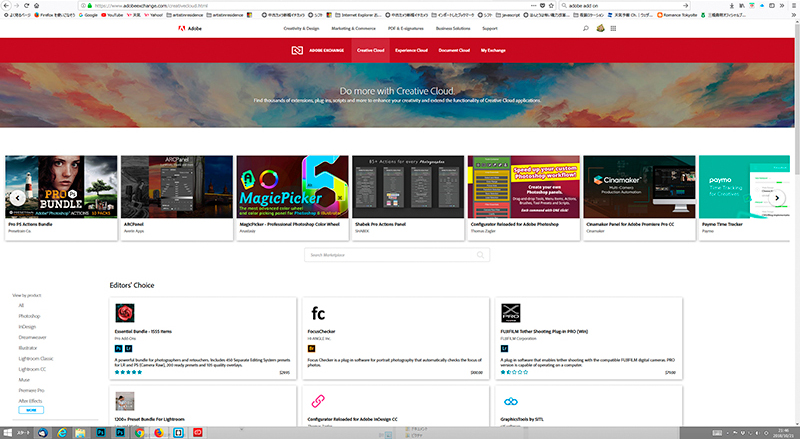Viewport: 800px width, 439px height.
Task: Open the user profile avatar
Action: coord(601,29)
